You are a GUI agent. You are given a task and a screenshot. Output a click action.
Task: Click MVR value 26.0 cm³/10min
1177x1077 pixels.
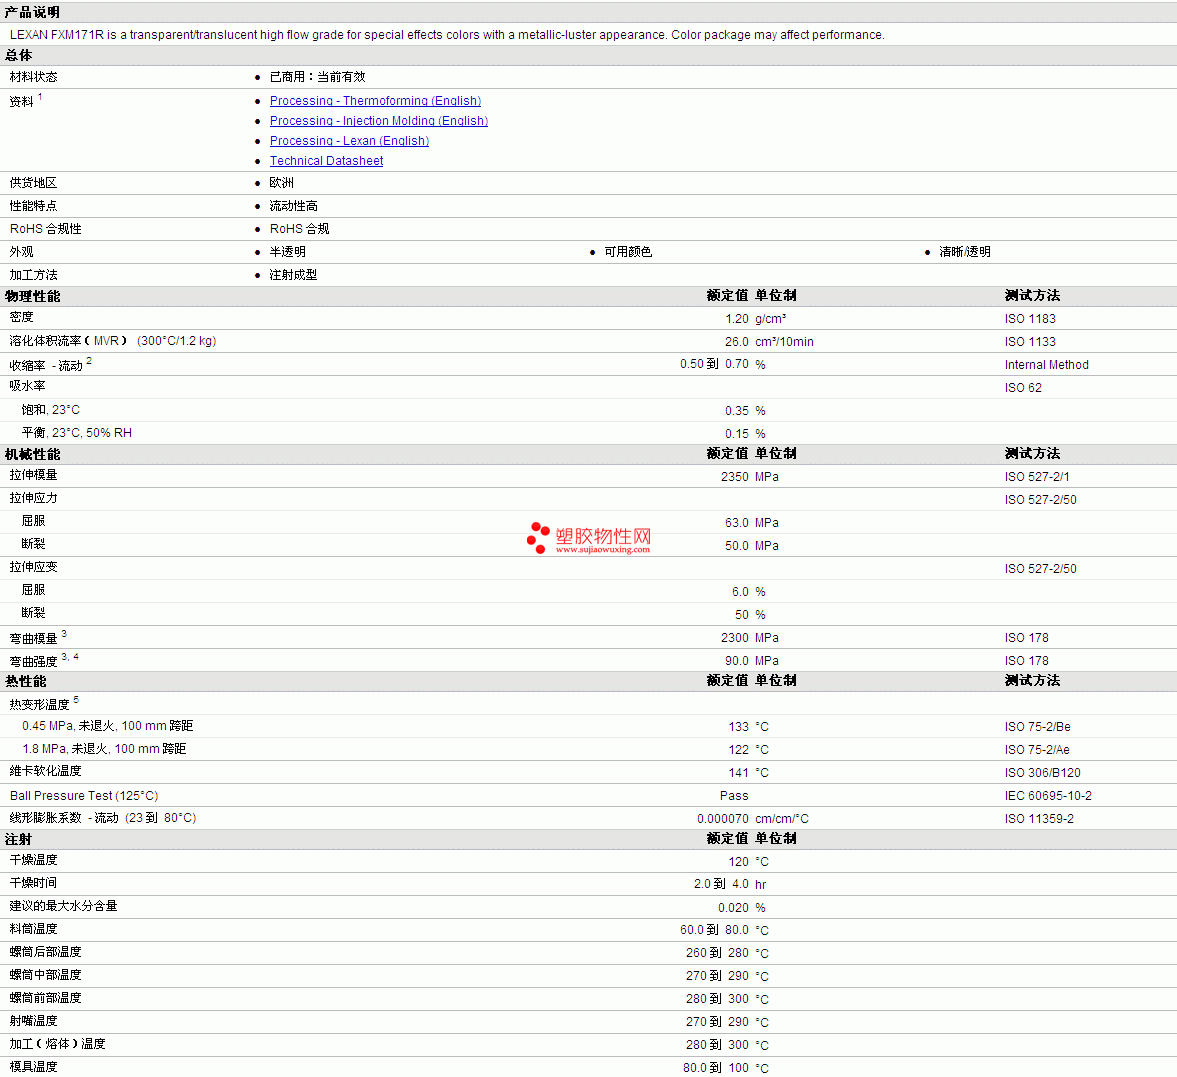coord(769,341)
